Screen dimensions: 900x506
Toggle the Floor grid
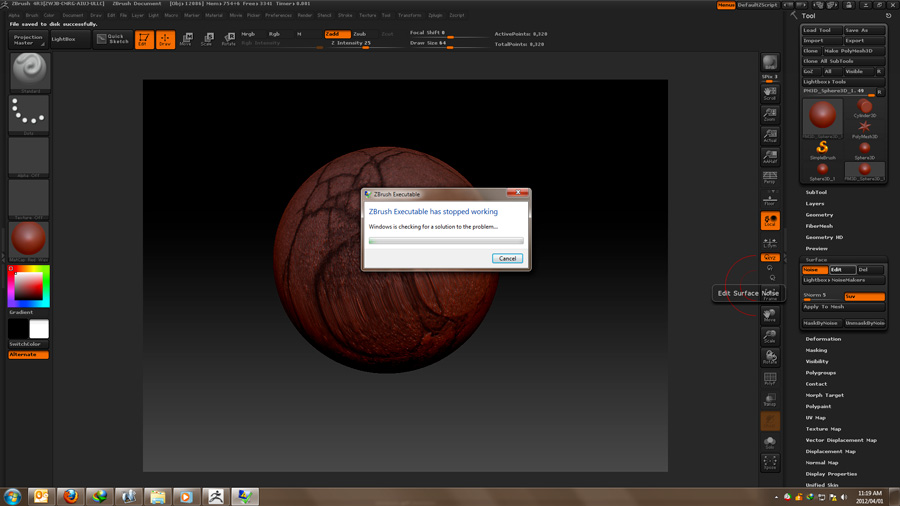[x=770, y=198]
